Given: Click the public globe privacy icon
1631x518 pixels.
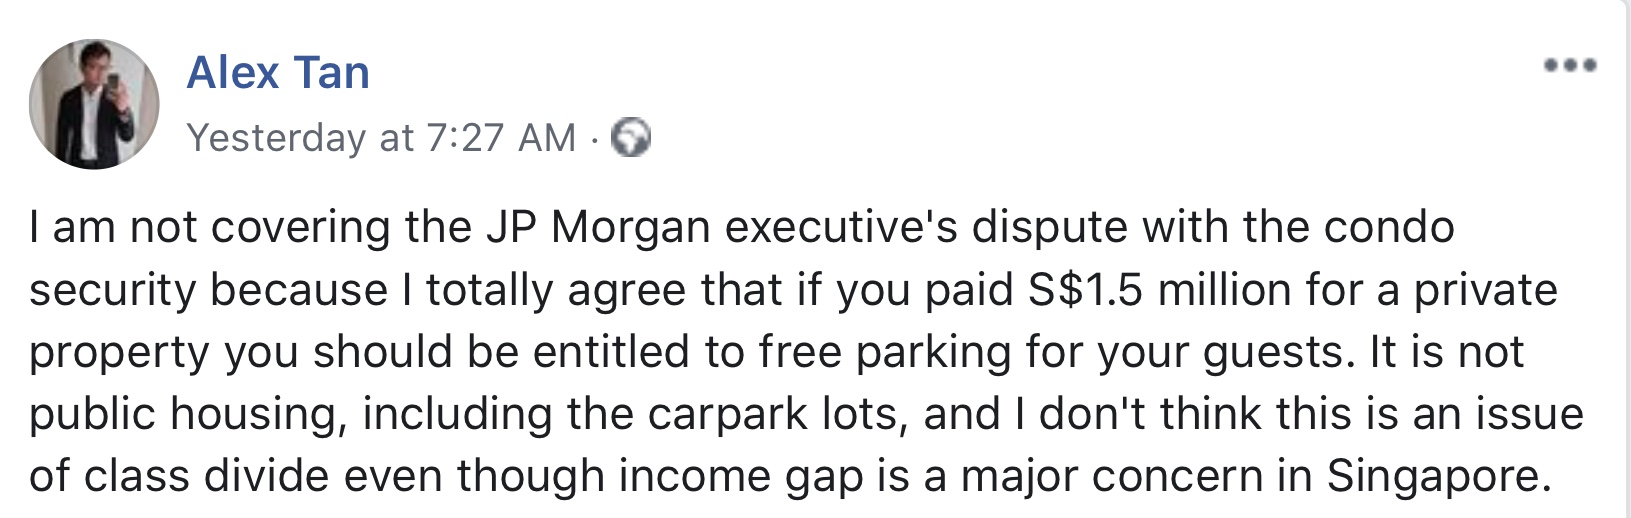Looking at the screenshot, I should coord(631,138).
